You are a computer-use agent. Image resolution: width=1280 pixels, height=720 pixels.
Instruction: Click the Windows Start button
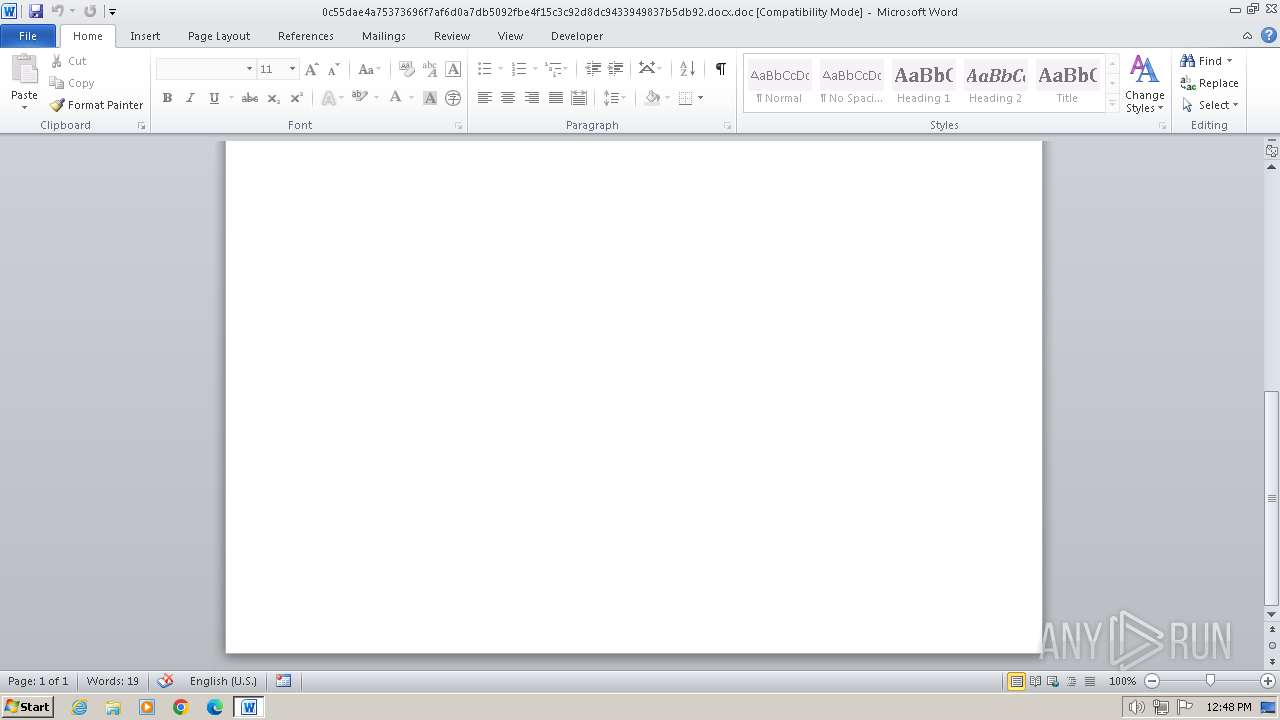pyautogui.click(x=28, y=707)
